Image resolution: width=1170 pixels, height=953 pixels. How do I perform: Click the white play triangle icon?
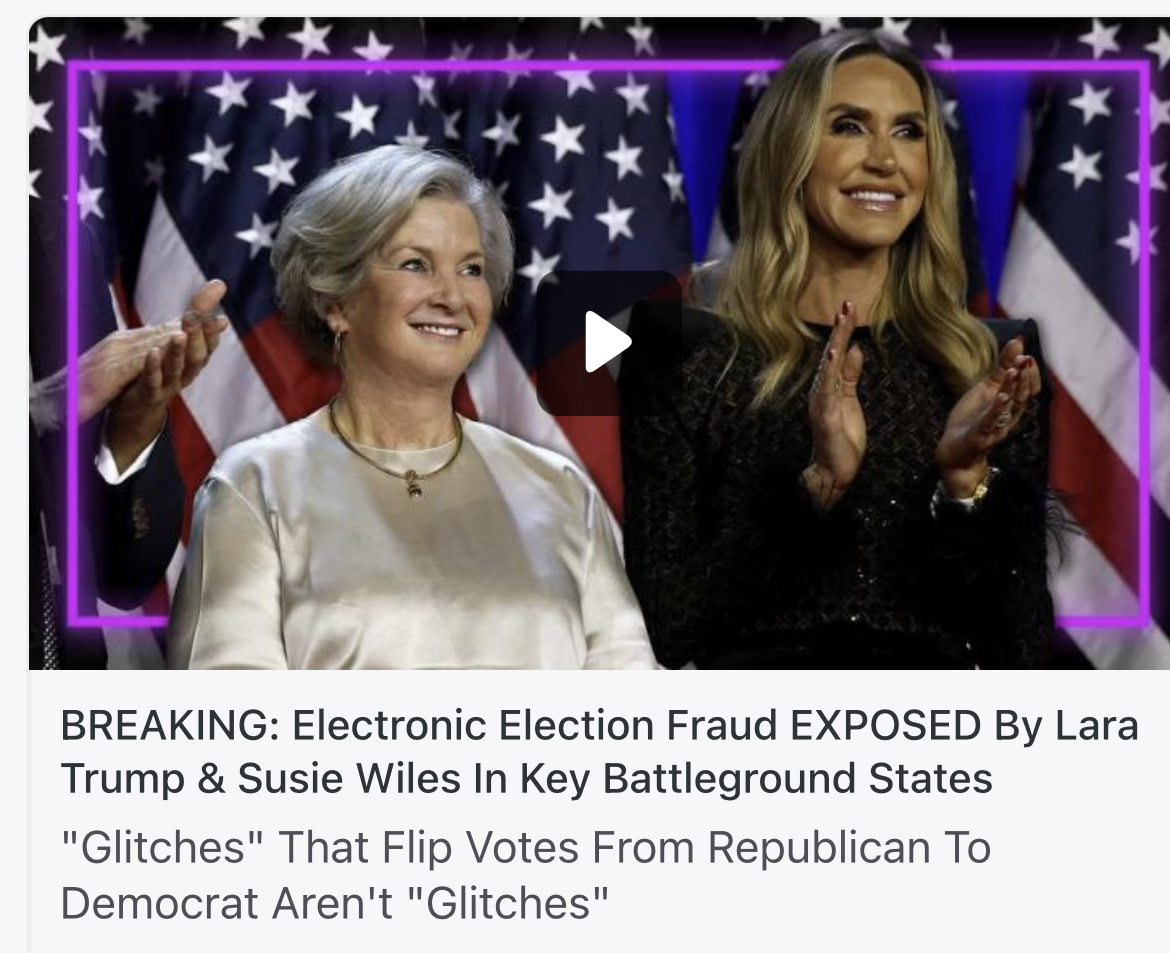pos(608,342)
